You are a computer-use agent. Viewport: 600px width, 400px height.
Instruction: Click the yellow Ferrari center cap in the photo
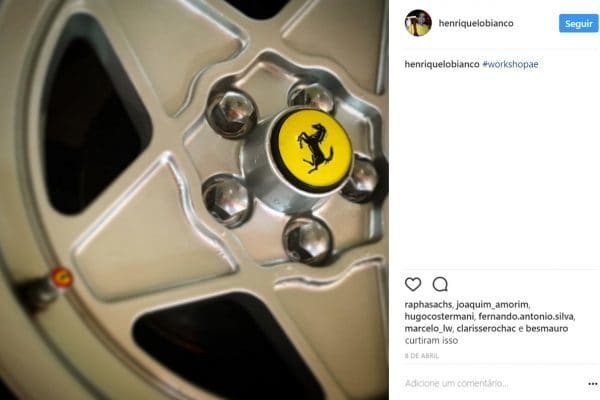click(315, 150)
